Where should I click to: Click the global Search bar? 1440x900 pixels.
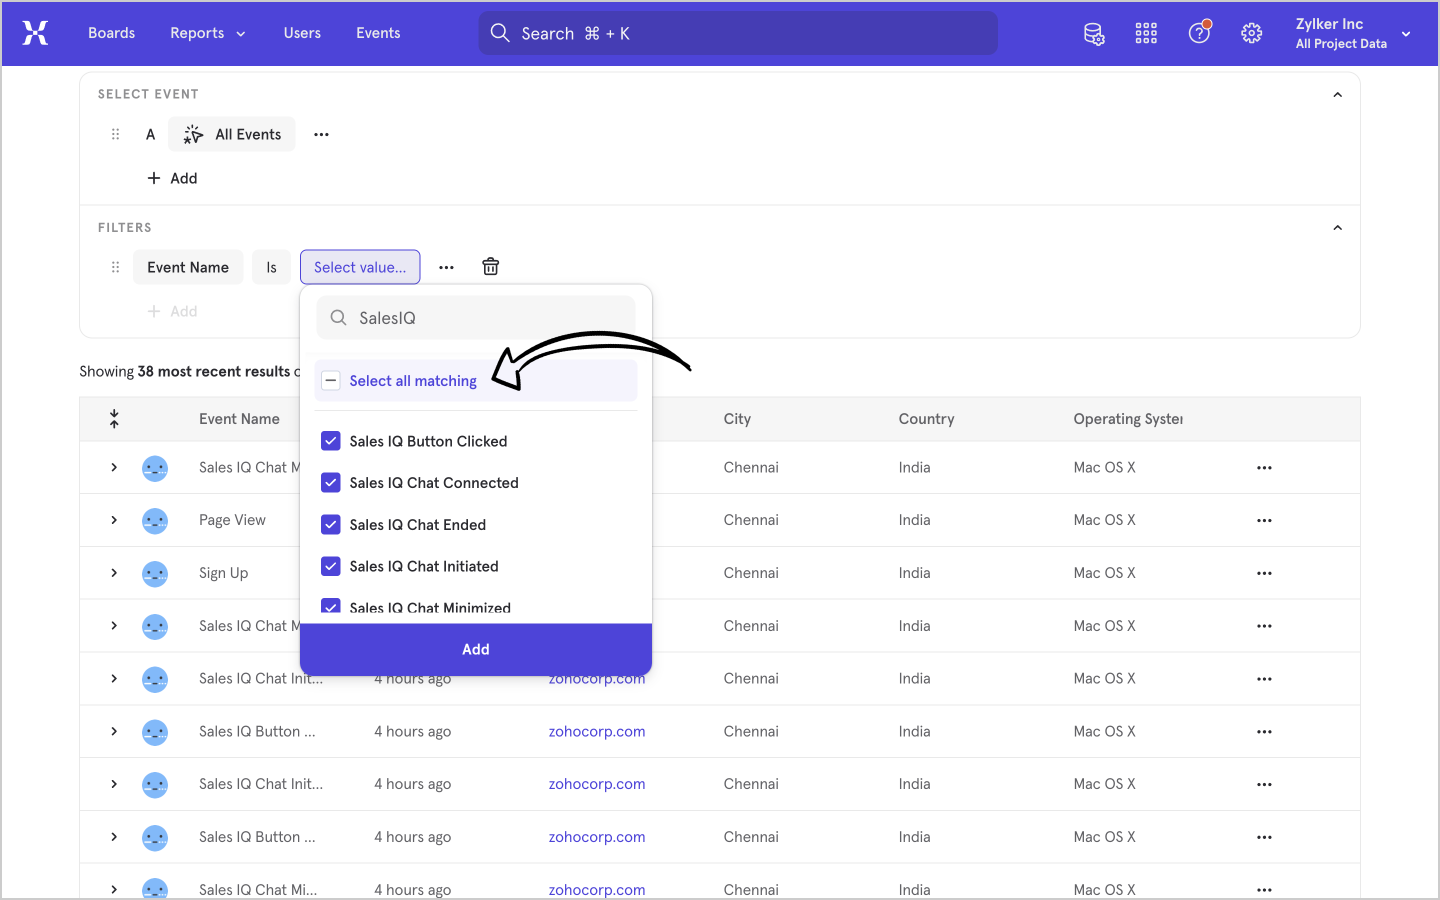point(738,33)
